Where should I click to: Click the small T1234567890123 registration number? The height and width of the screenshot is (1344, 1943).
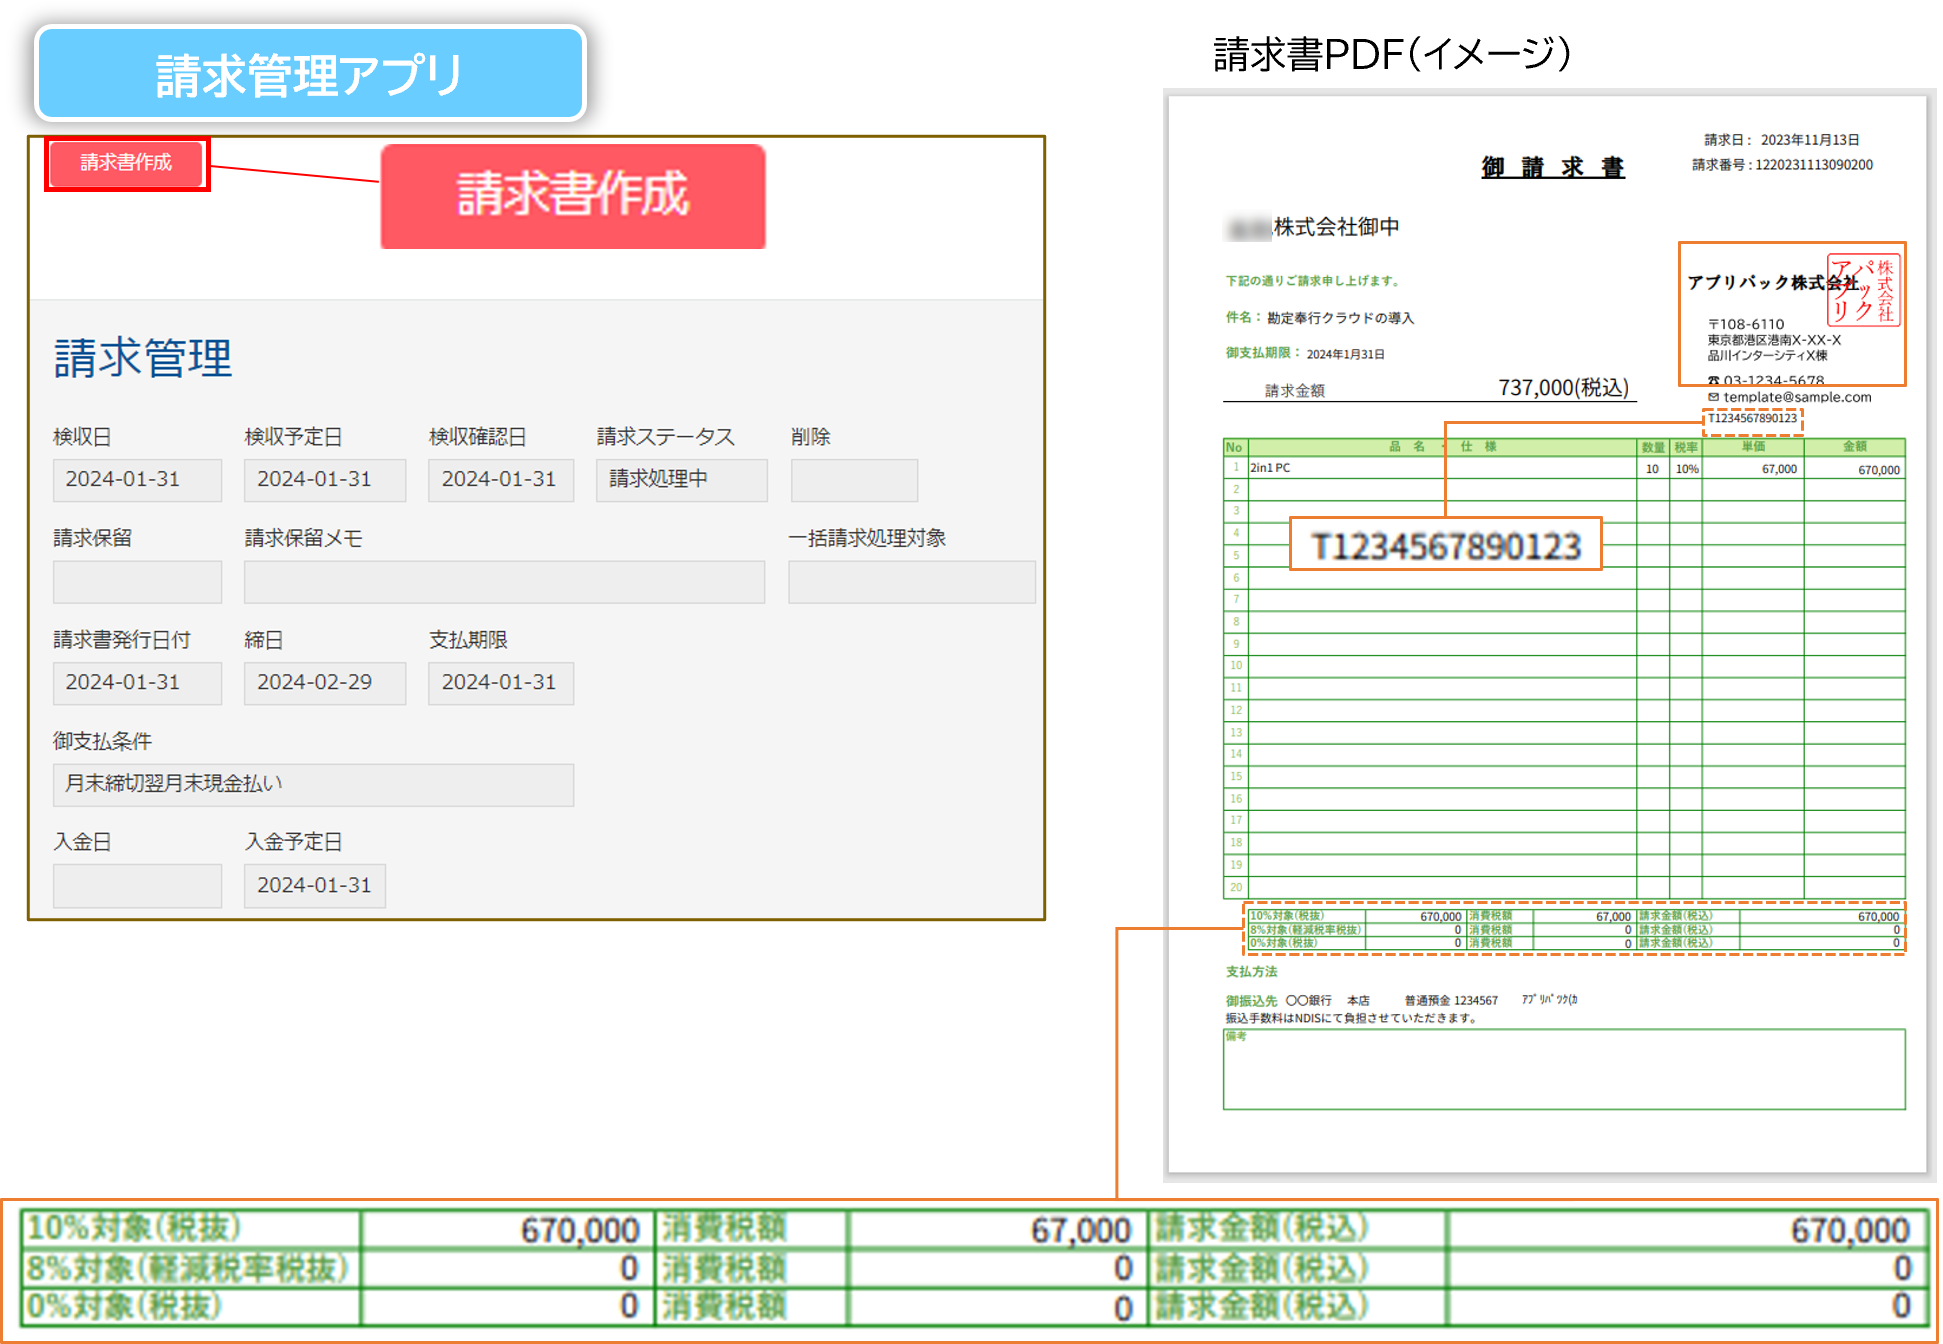tap(1752, 419)
